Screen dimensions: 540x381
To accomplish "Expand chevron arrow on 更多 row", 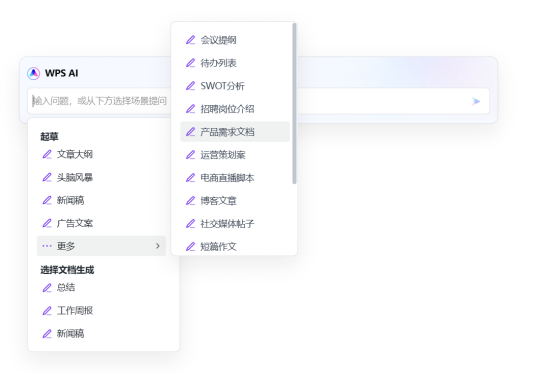I will click(158, 246).
